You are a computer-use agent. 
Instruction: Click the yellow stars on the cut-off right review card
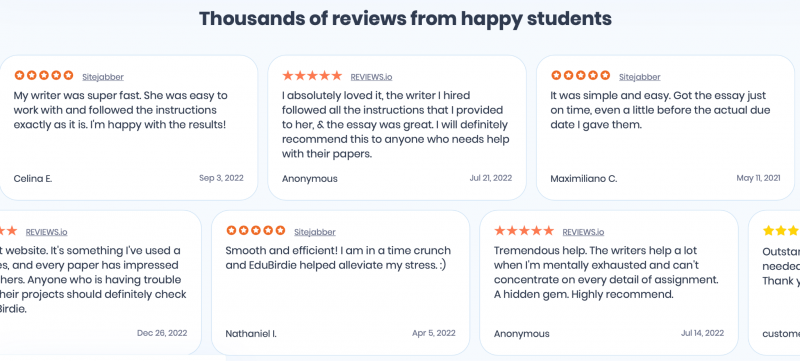[x=781, y=230]
